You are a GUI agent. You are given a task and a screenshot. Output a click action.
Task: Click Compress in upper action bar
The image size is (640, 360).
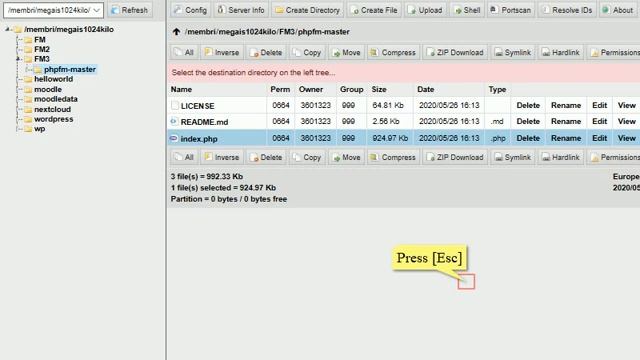tap(393, 52)
